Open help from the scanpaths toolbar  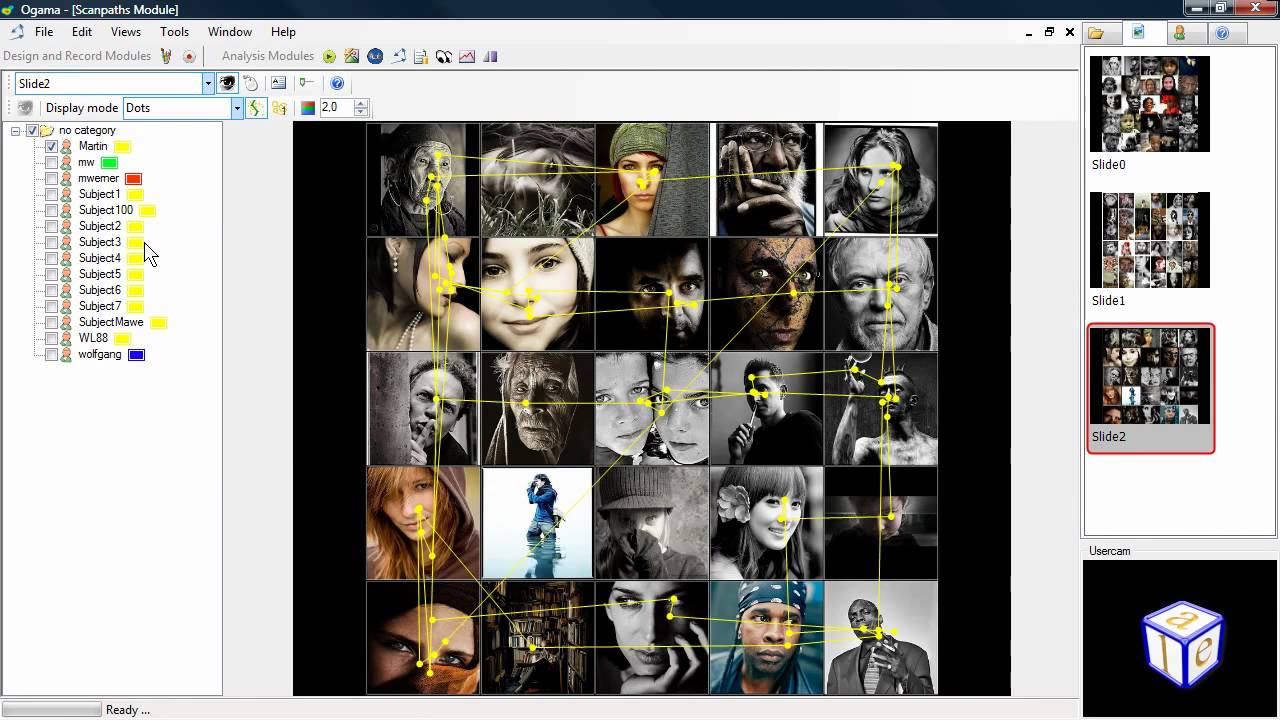[x=337, y=84]
